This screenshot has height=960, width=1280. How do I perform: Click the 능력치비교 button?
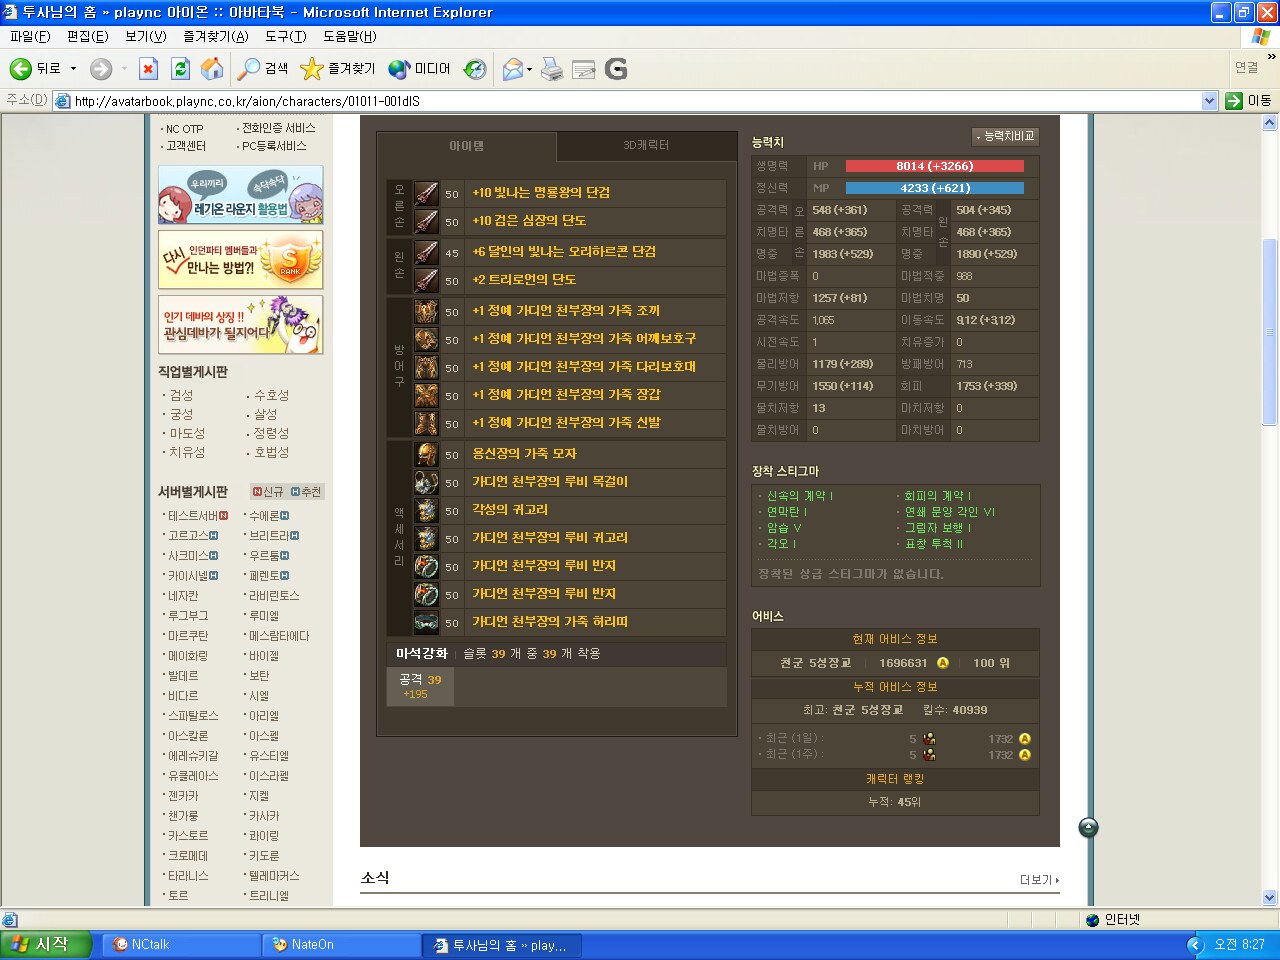coord(1006,136)
